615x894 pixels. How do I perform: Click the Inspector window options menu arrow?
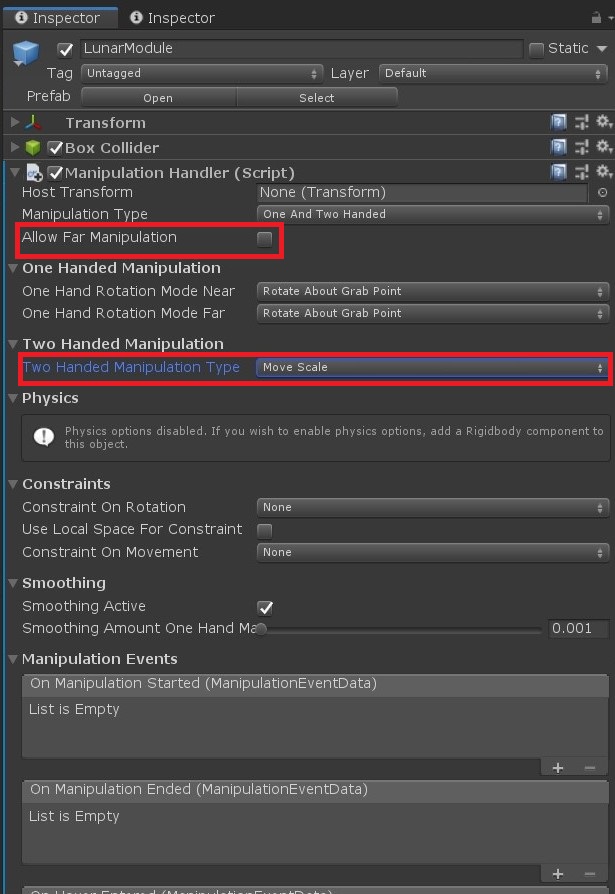(x=611, y=18)
